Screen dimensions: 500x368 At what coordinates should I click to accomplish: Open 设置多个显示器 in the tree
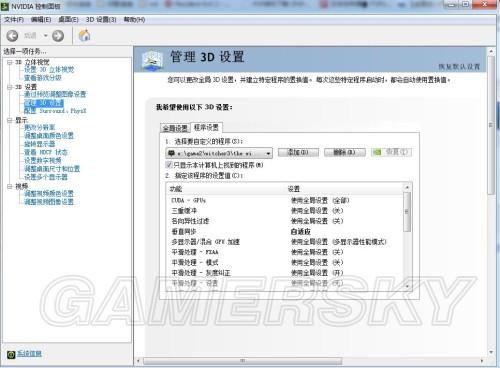[46, 177]
